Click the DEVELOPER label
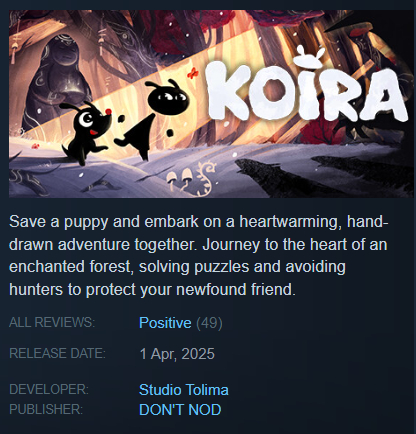Screen dimensions: 416x434 tap(49, 389)
